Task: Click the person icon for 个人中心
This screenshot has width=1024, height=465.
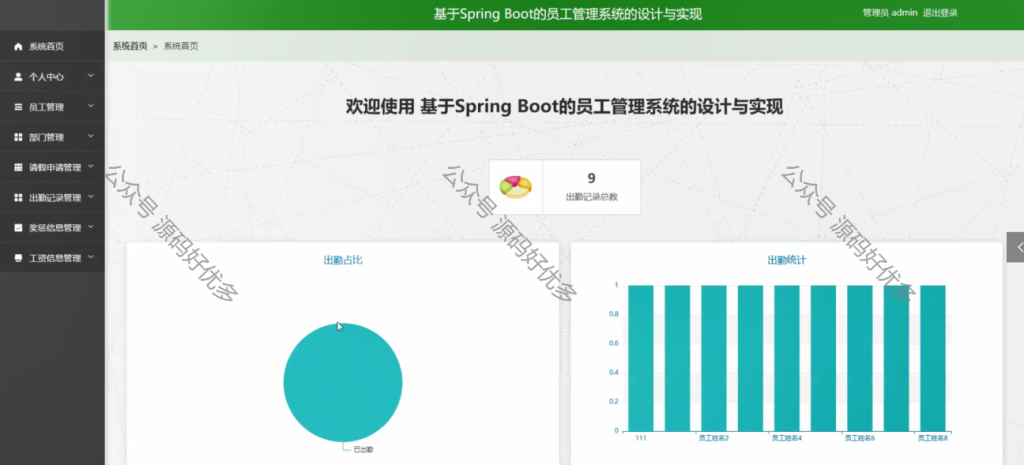Action: (x=18, y=76)
